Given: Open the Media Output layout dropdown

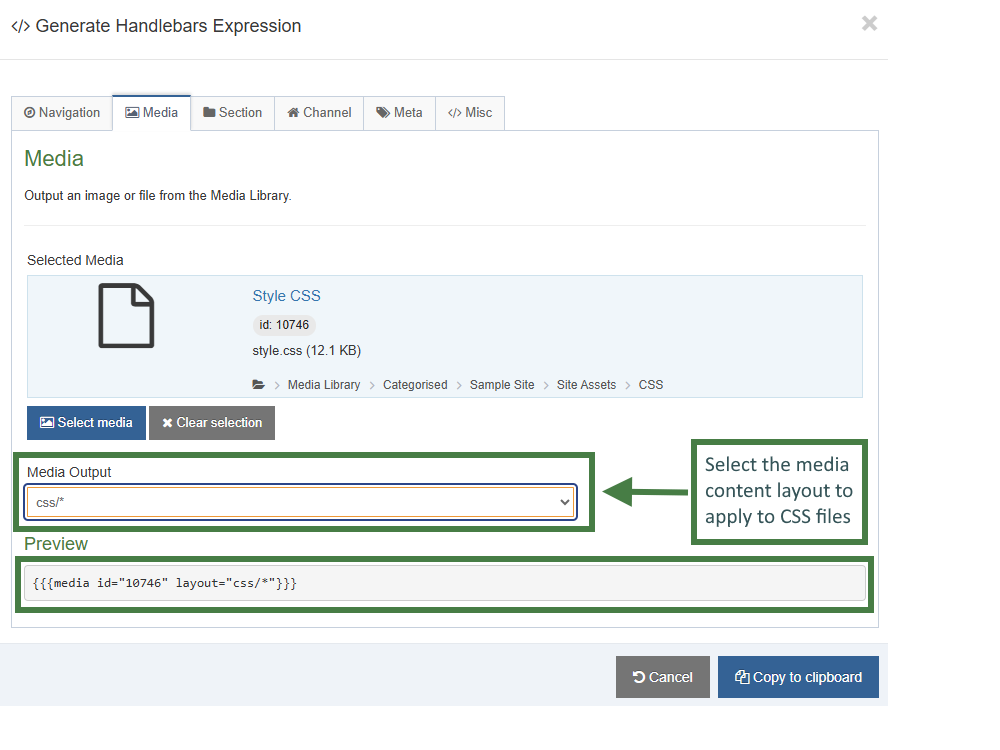Looking at the screenshot, I should 300,502.
